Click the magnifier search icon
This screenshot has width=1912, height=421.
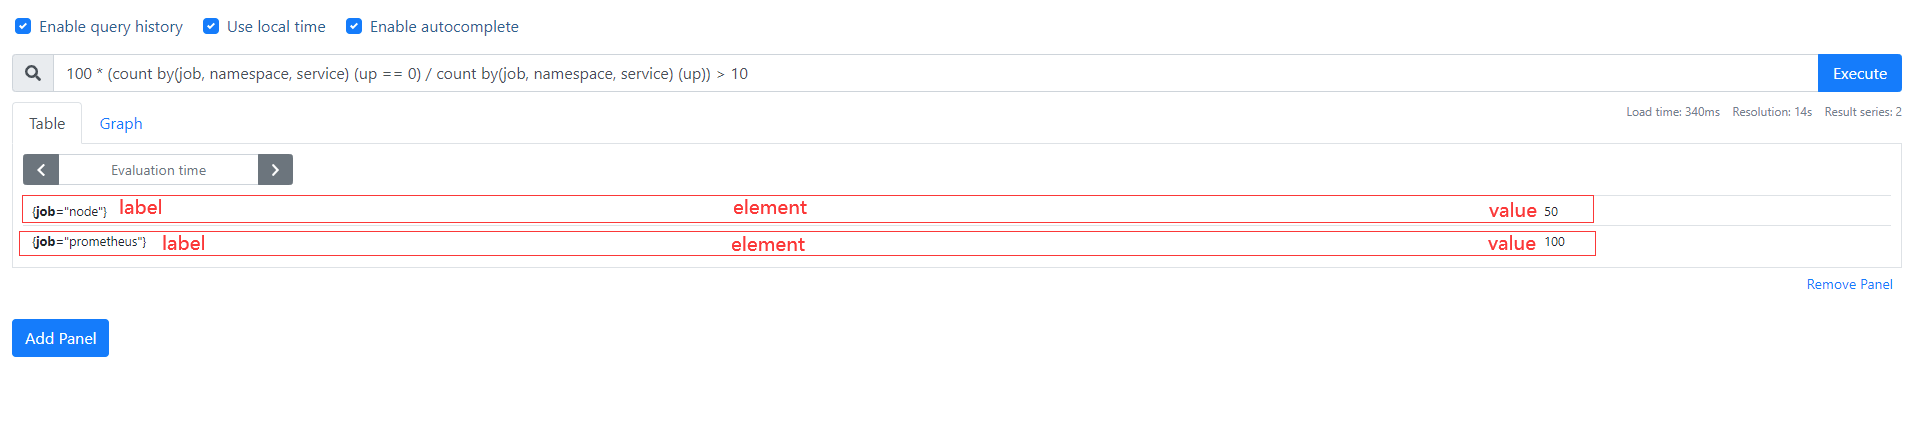coord(33,73)
